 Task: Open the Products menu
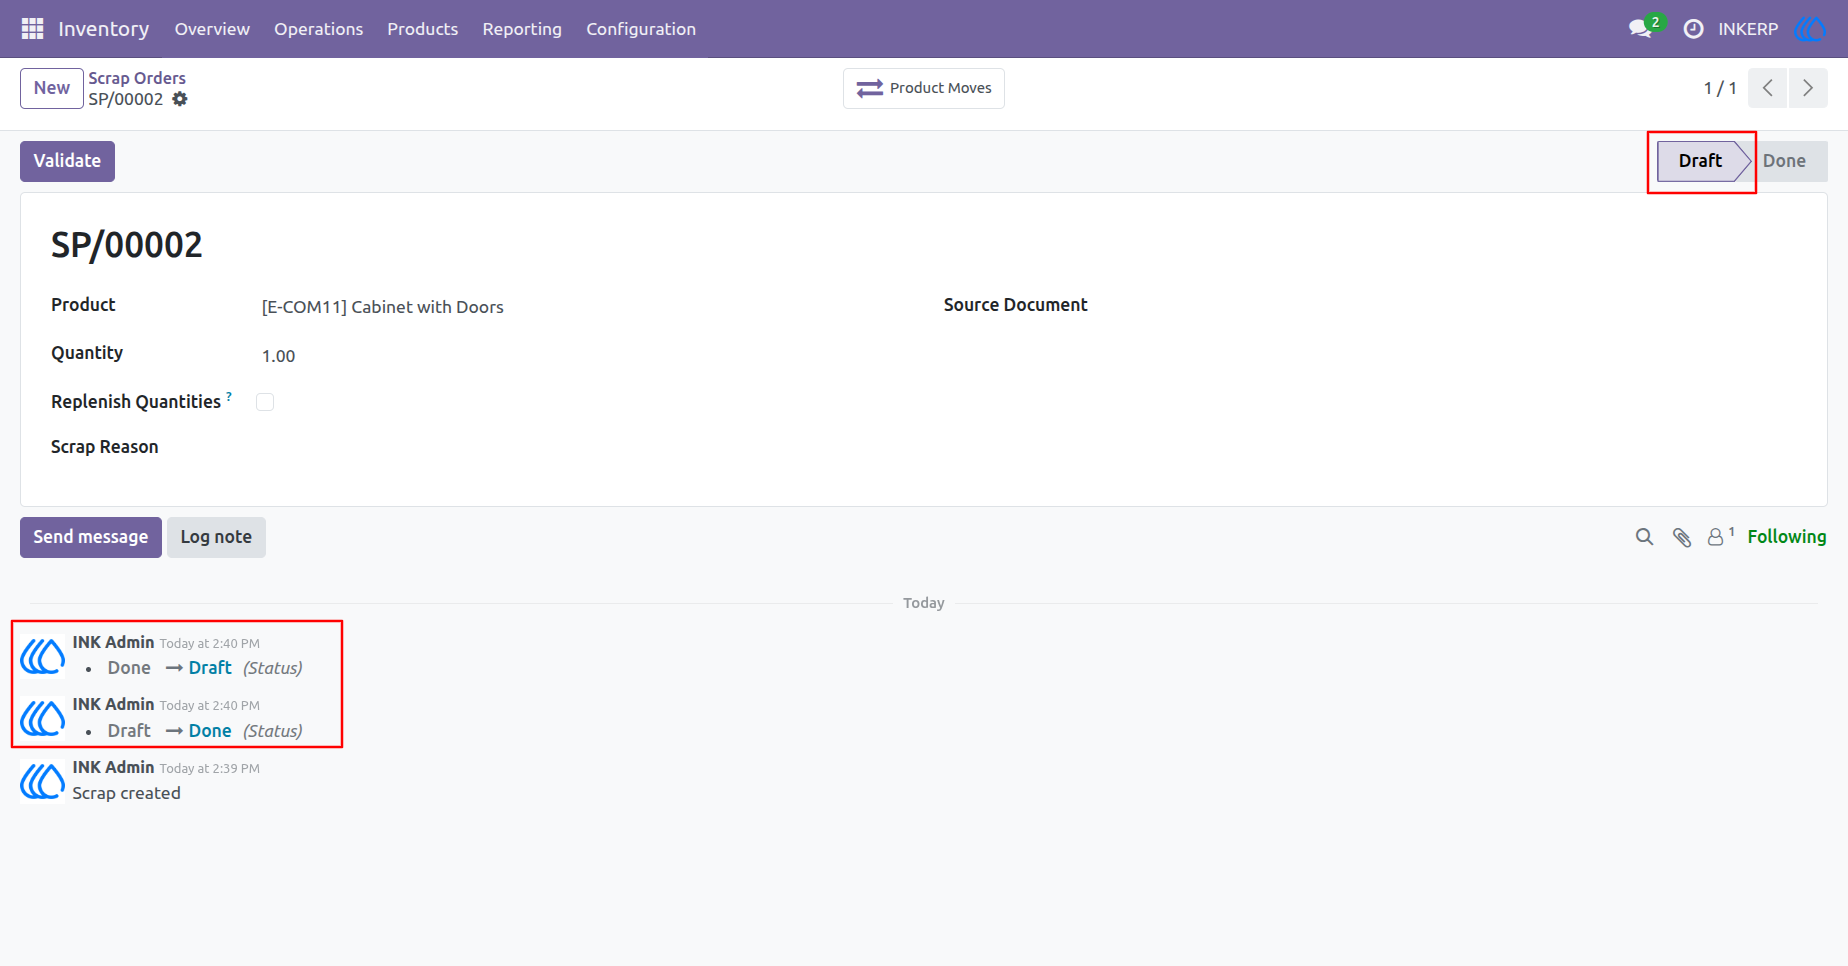(x=423, y=29)
